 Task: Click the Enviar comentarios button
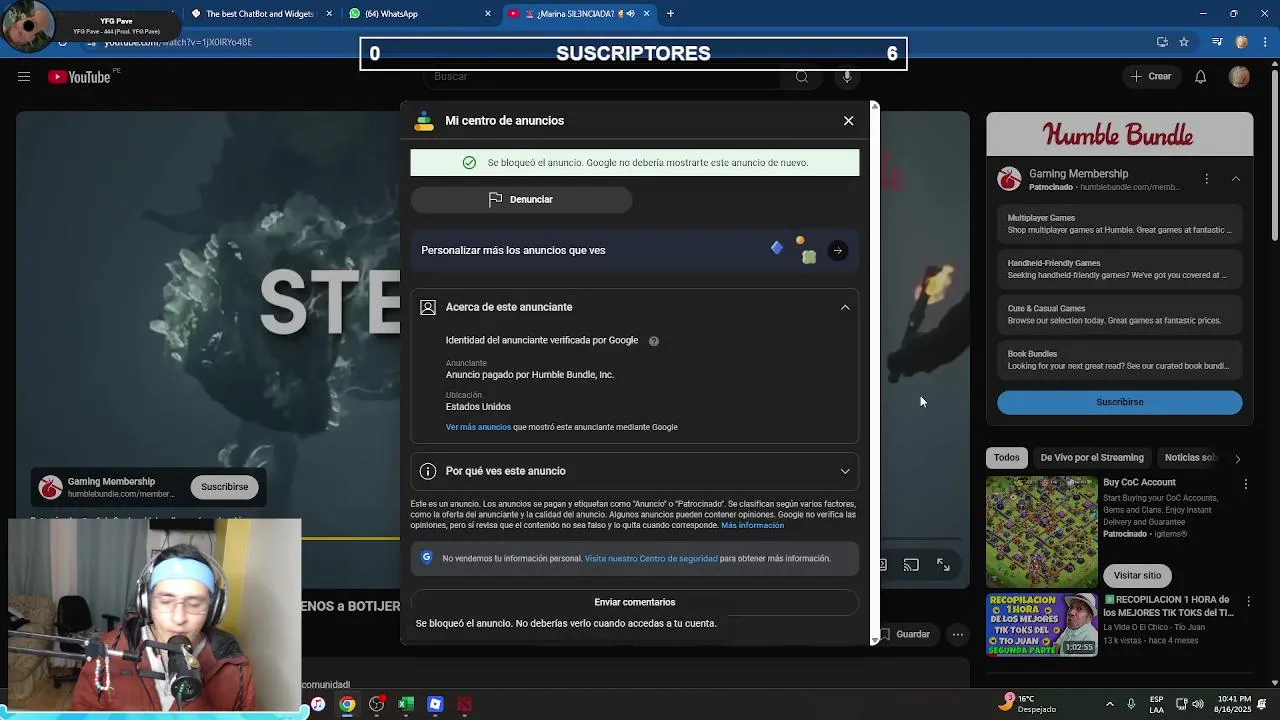[x=634, y=602]
